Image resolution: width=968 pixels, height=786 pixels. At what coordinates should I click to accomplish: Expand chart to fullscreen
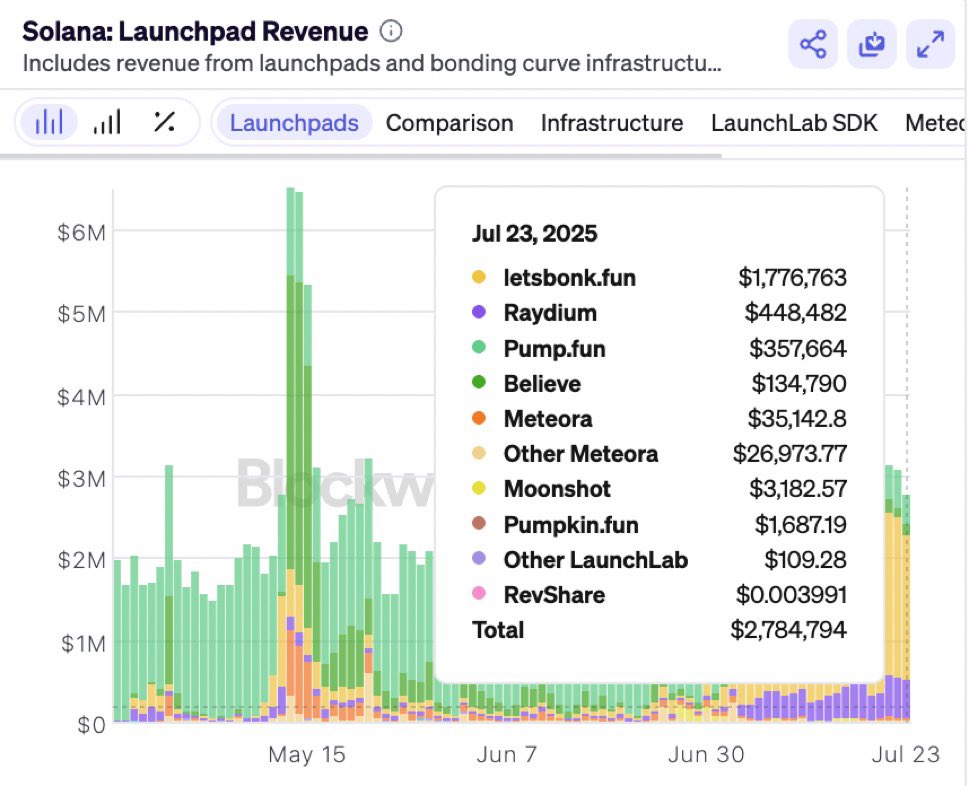(930, 44)
